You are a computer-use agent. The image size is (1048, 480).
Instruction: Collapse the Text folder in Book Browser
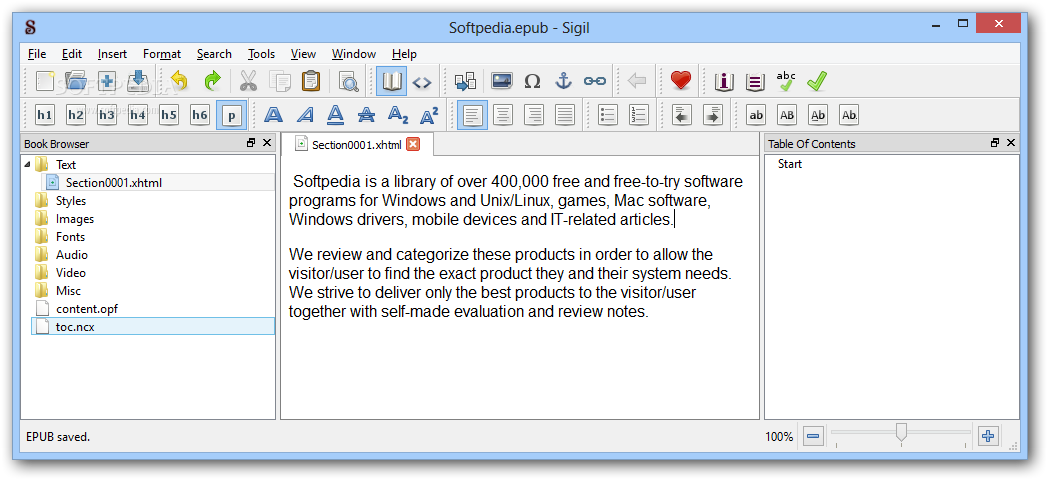tap(27, 164)
